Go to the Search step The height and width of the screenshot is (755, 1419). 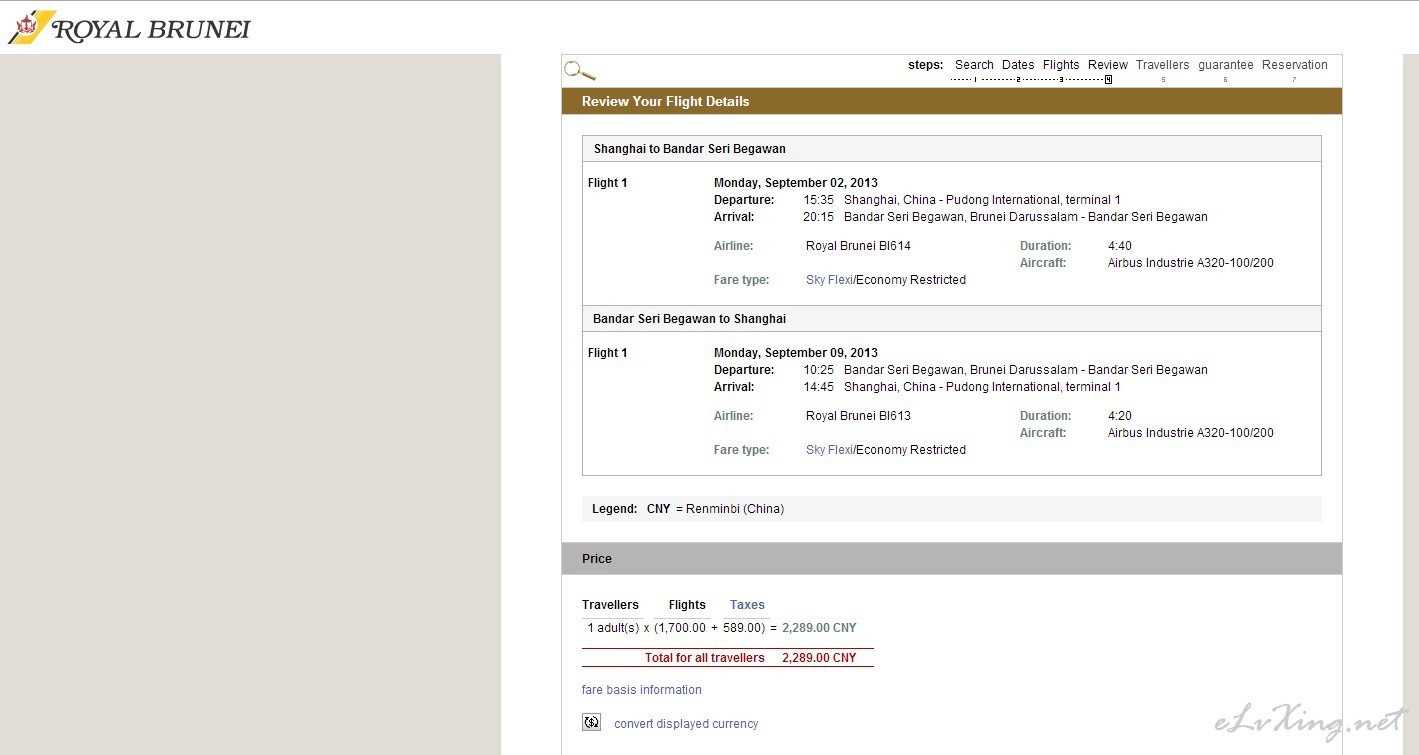(x=974, y=65)
